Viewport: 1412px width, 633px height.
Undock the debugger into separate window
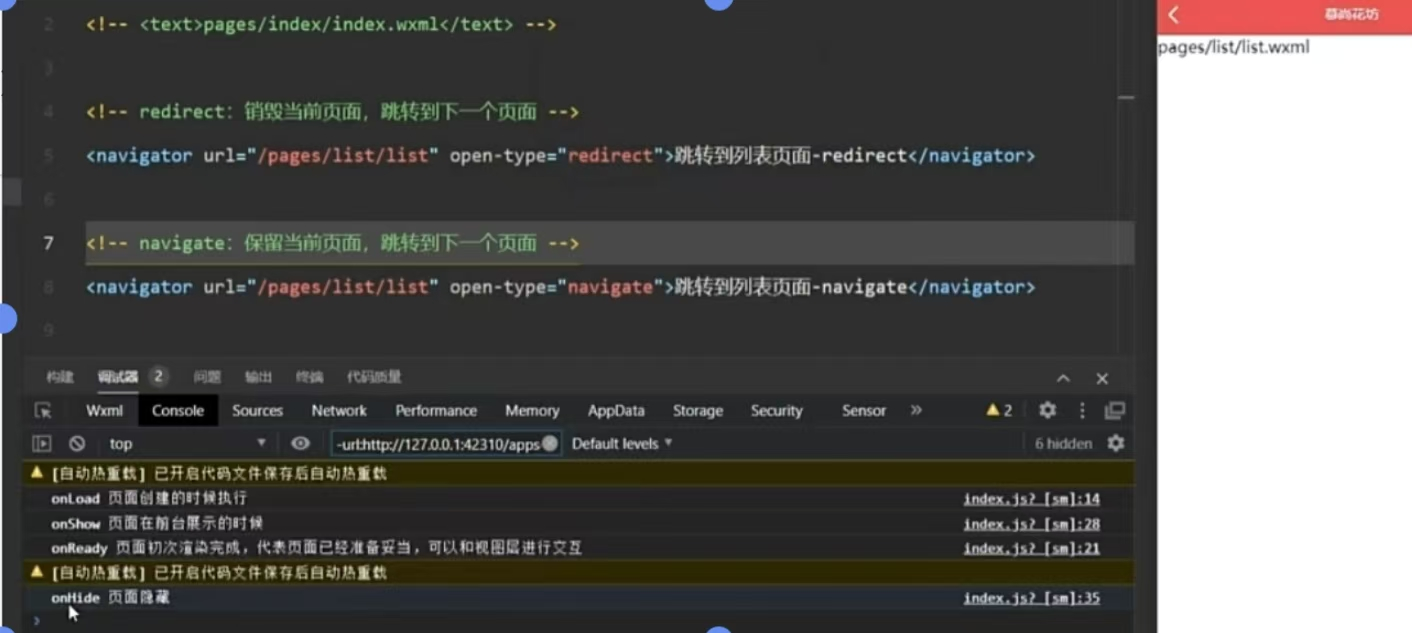tap(1114, 411)
